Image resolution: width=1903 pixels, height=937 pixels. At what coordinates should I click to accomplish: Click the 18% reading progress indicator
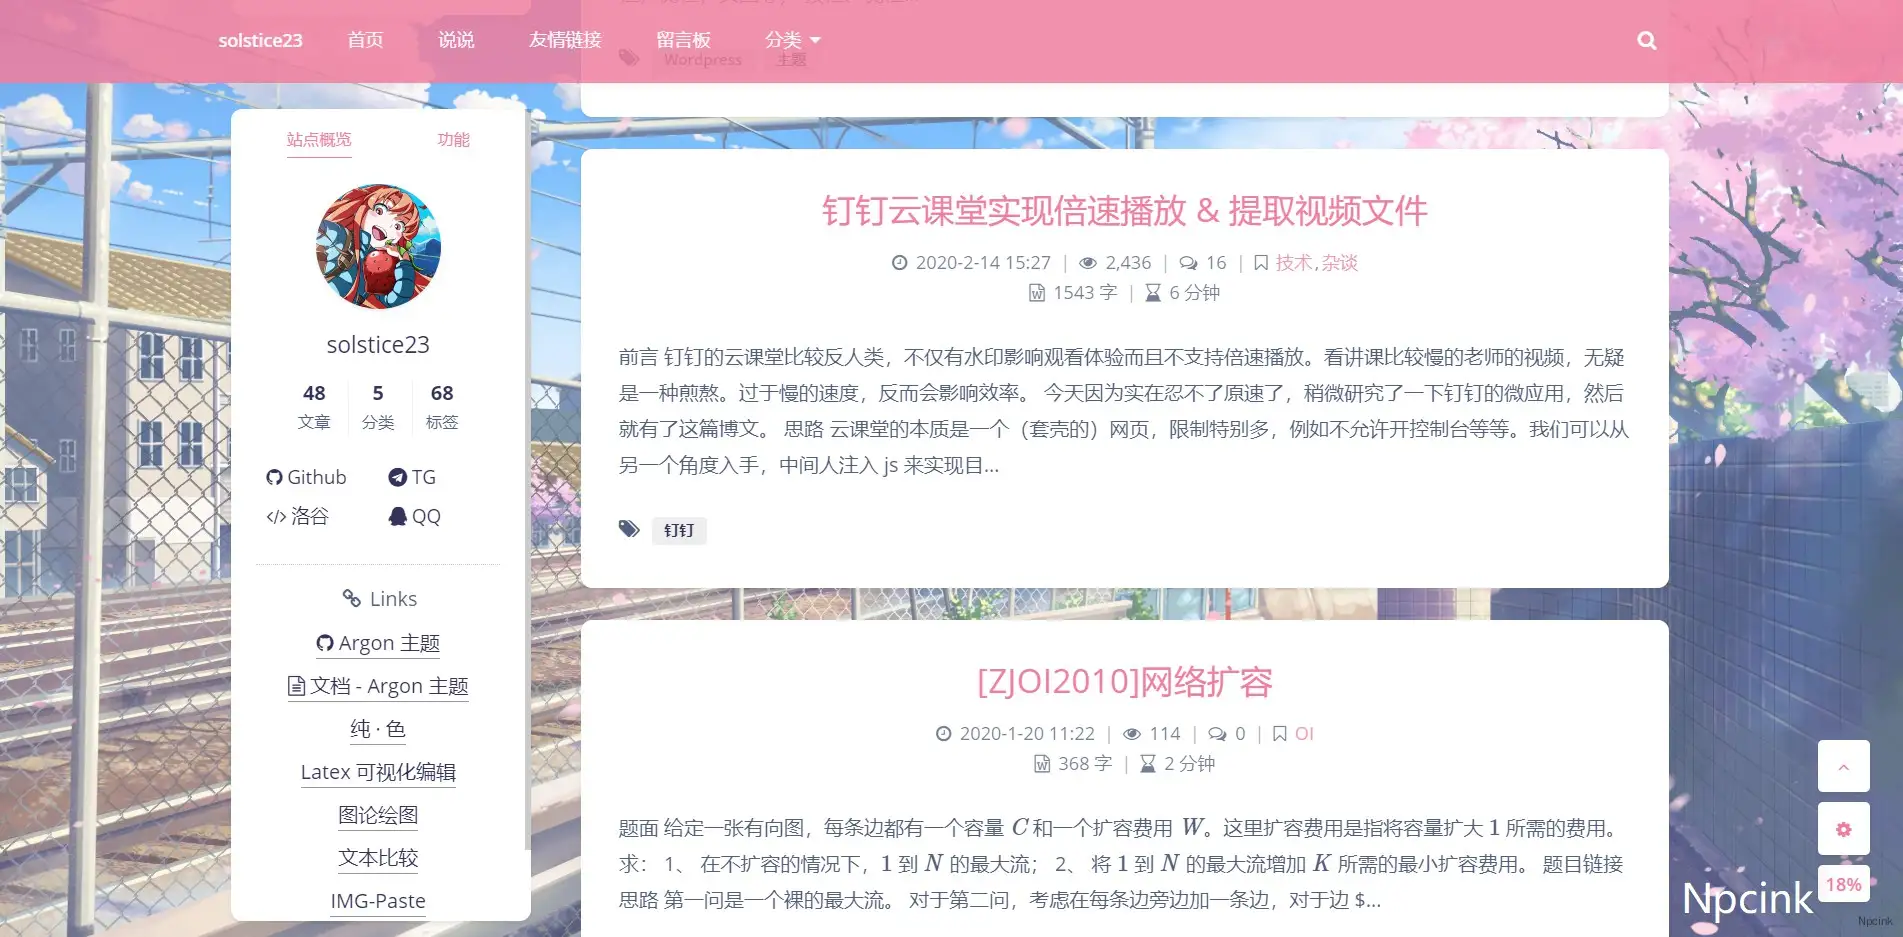point(1843,884)
